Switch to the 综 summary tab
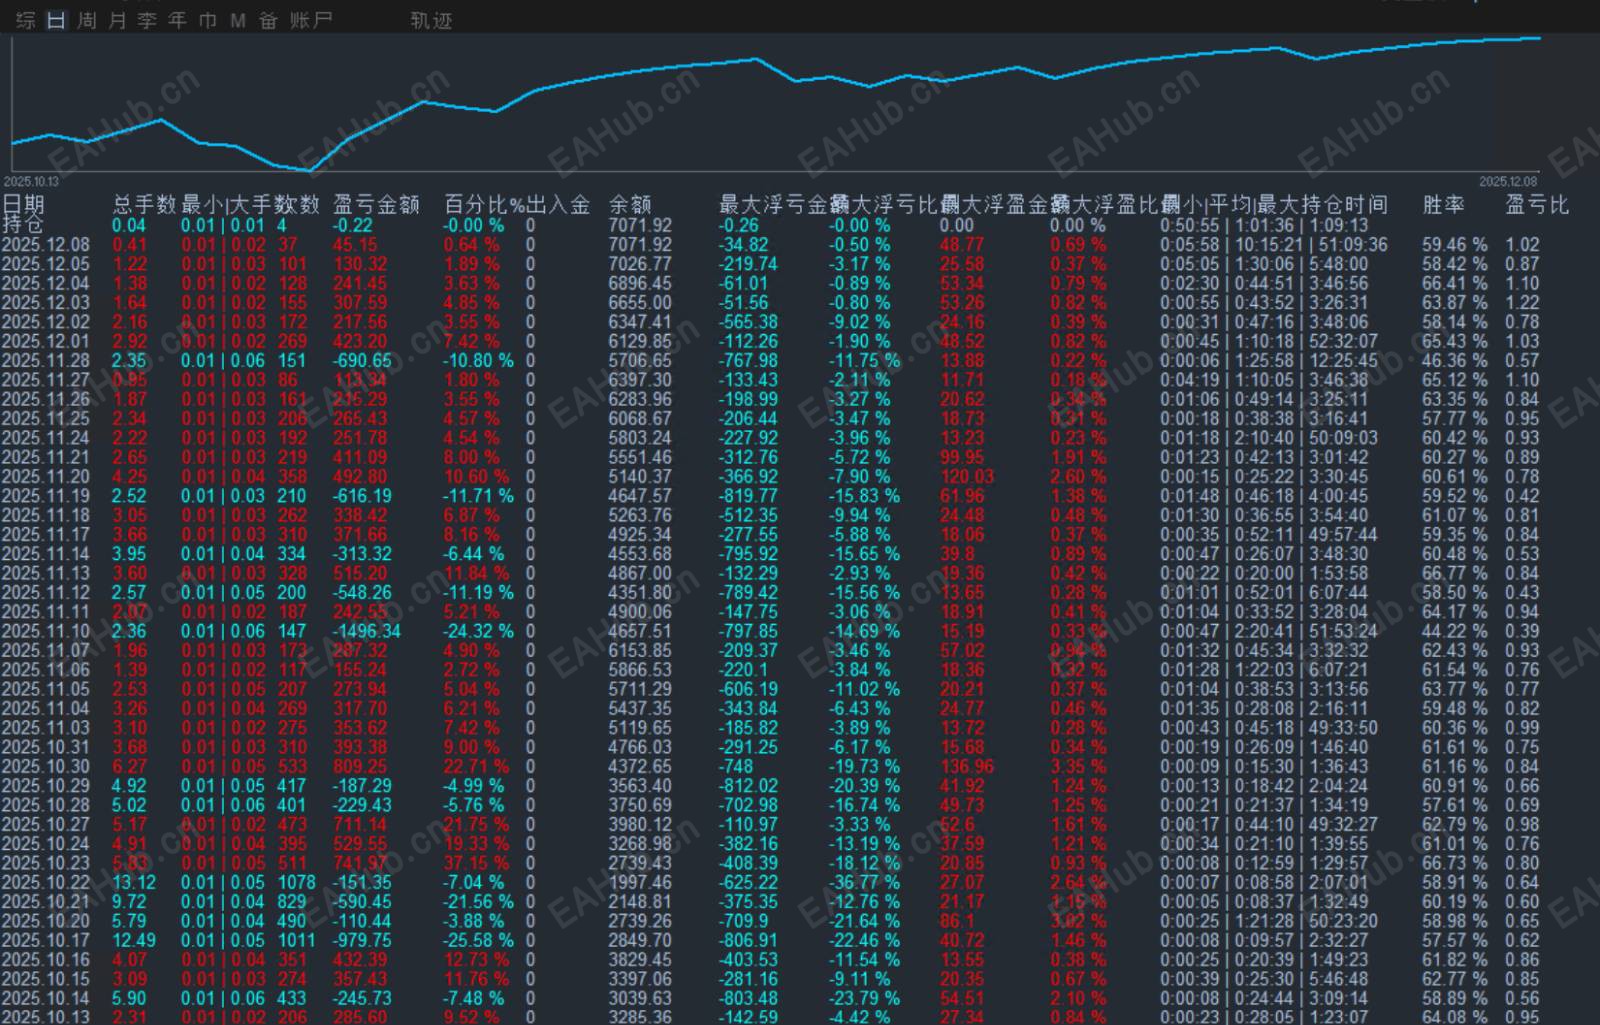The height and width of the screenshot is (1025, 1600). (x=26, y=20)
